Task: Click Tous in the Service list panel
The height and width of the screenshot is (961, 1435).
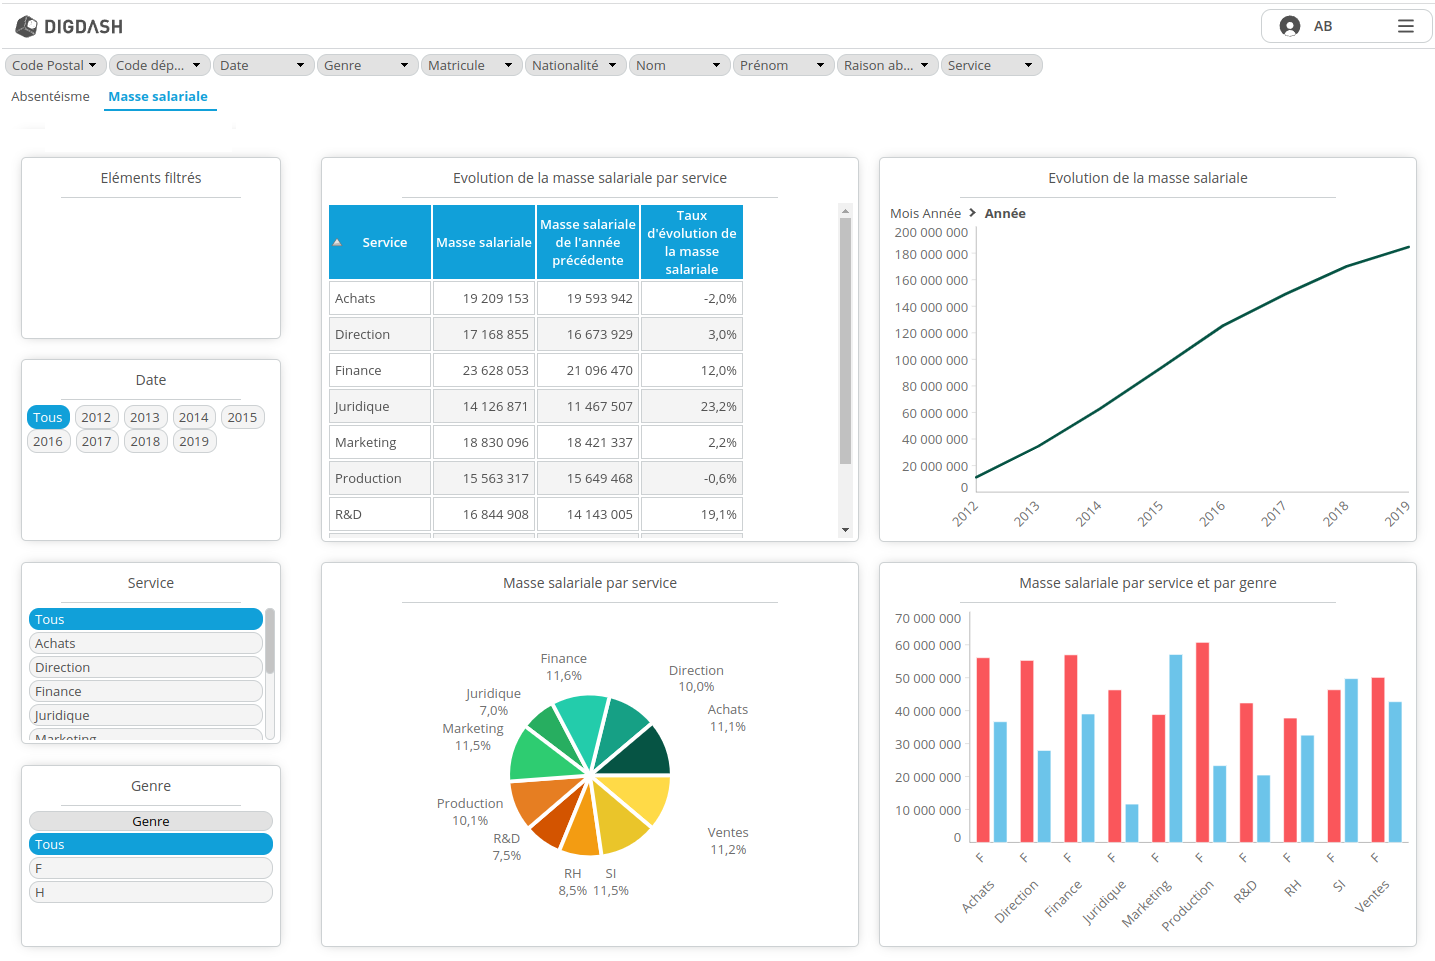Action: 145,619
